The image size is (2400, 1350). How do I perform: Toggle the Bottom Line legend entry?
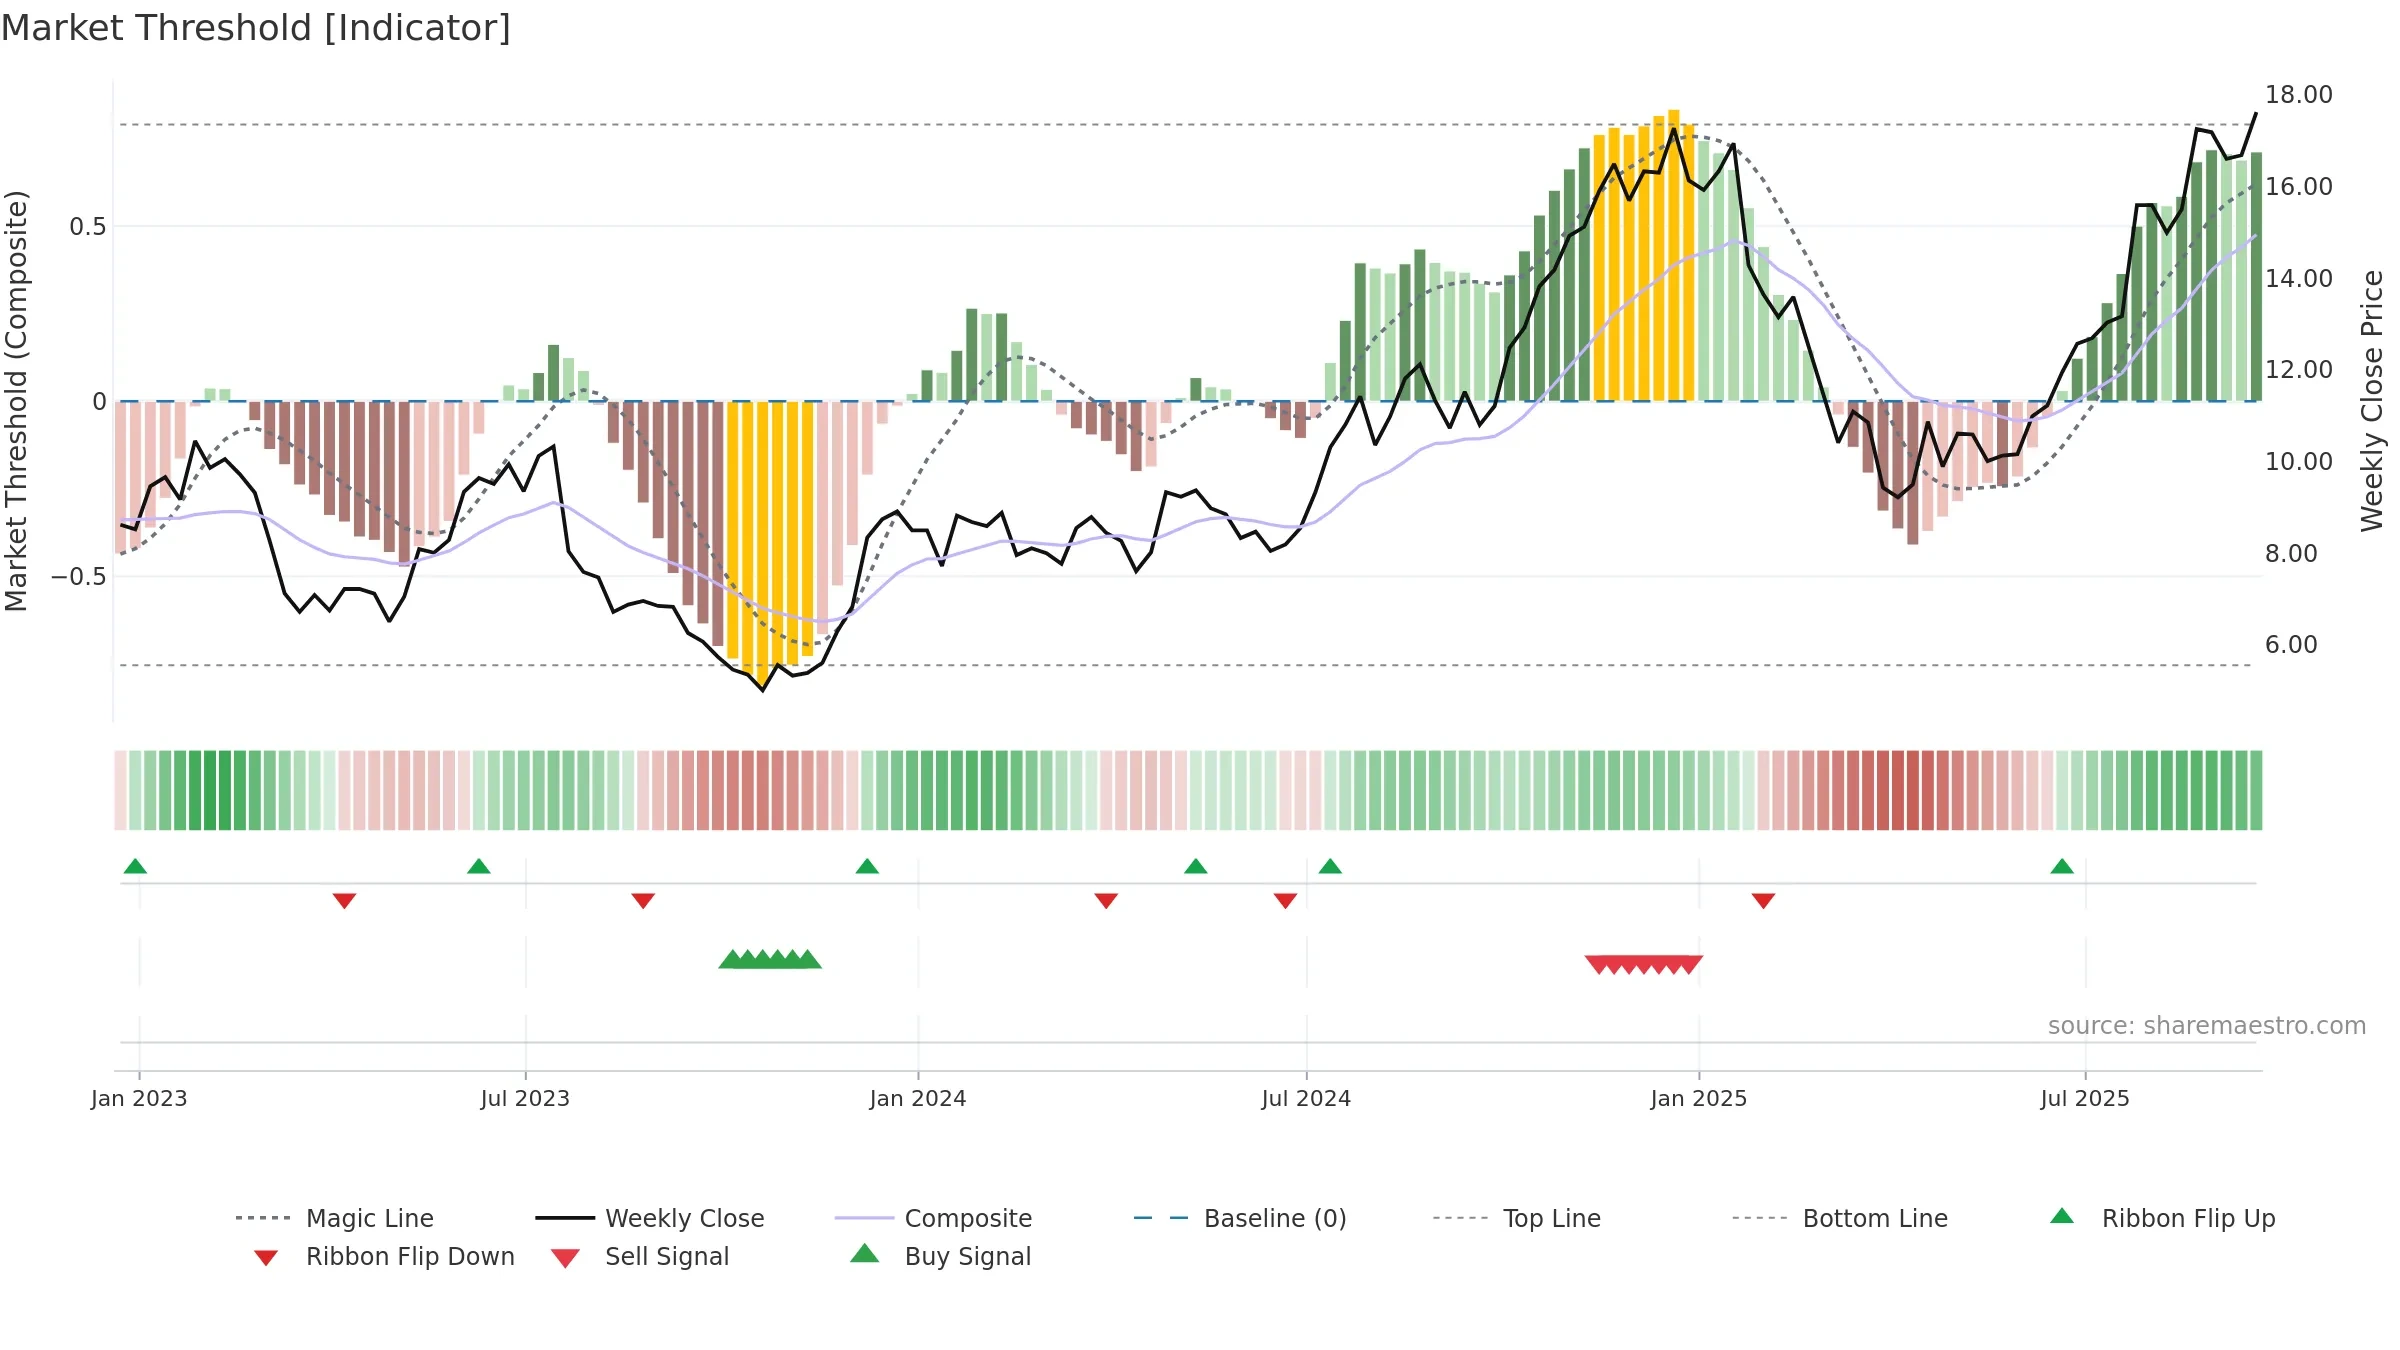click(x=1840, y=1218)
